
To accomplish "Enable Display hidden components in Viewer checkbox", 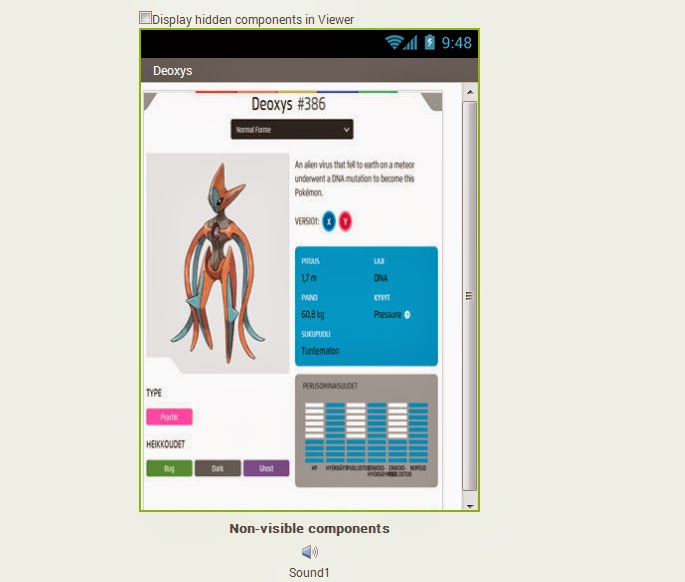I will click(x=145, y=18).
